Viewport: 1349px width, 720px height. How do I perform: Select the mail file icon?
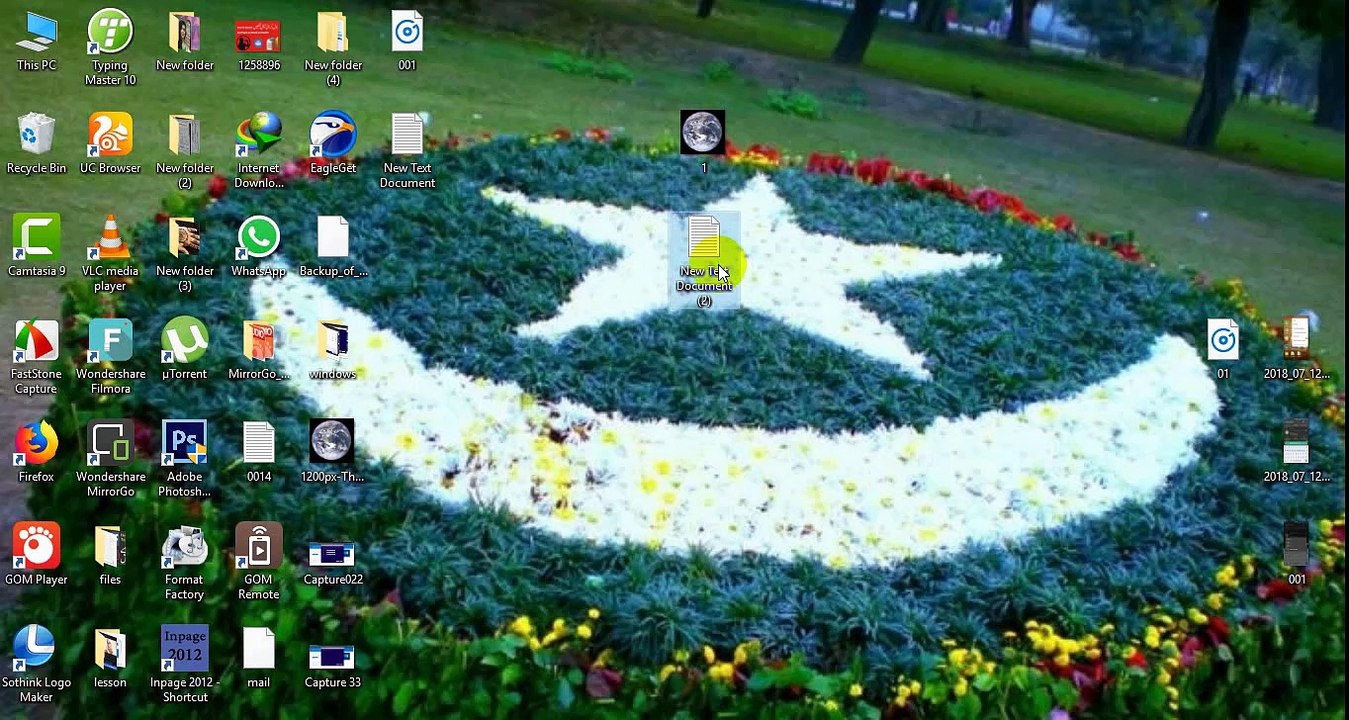tap(259, 659)
